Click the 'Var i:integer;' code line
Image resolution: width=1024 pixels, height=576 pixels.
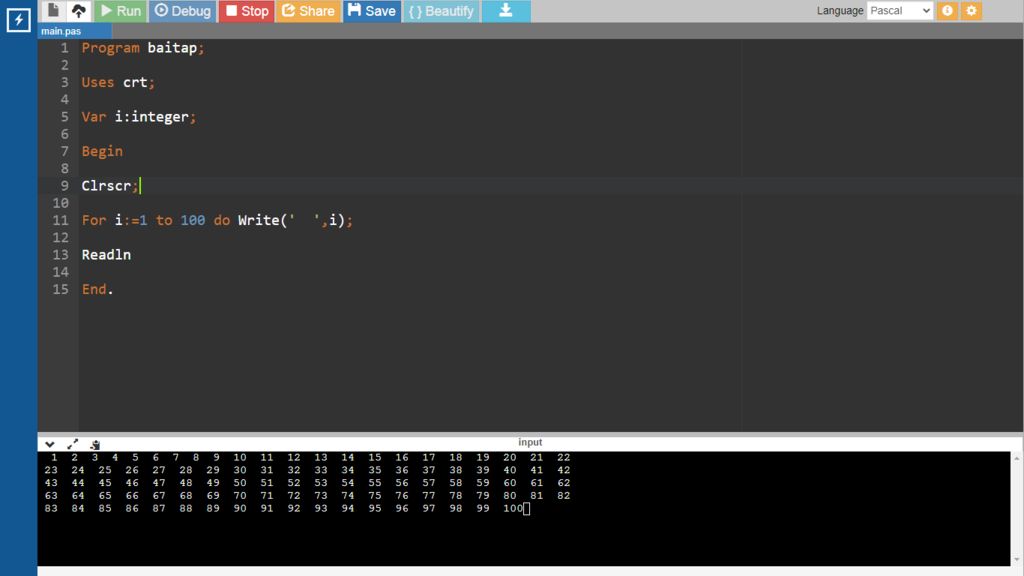[x=138, y=117]
